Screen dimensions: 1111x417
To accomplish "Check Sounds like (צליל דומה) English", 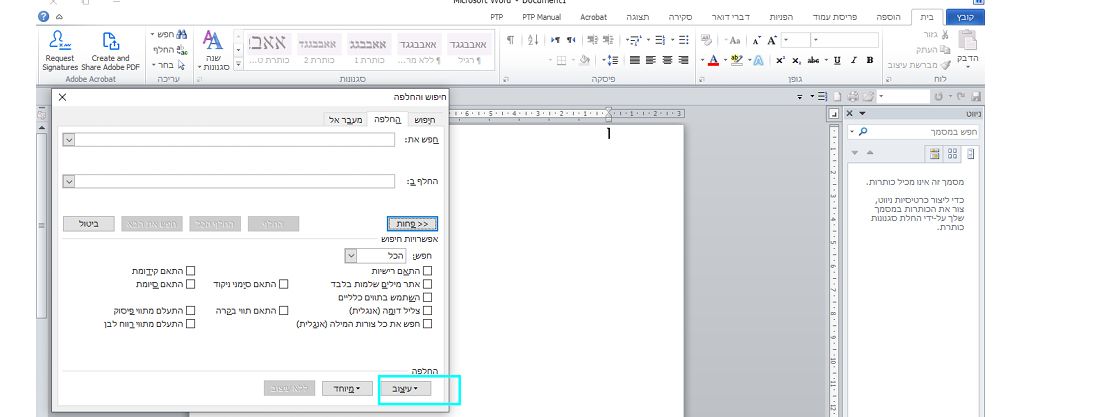I will coord(427,311).
